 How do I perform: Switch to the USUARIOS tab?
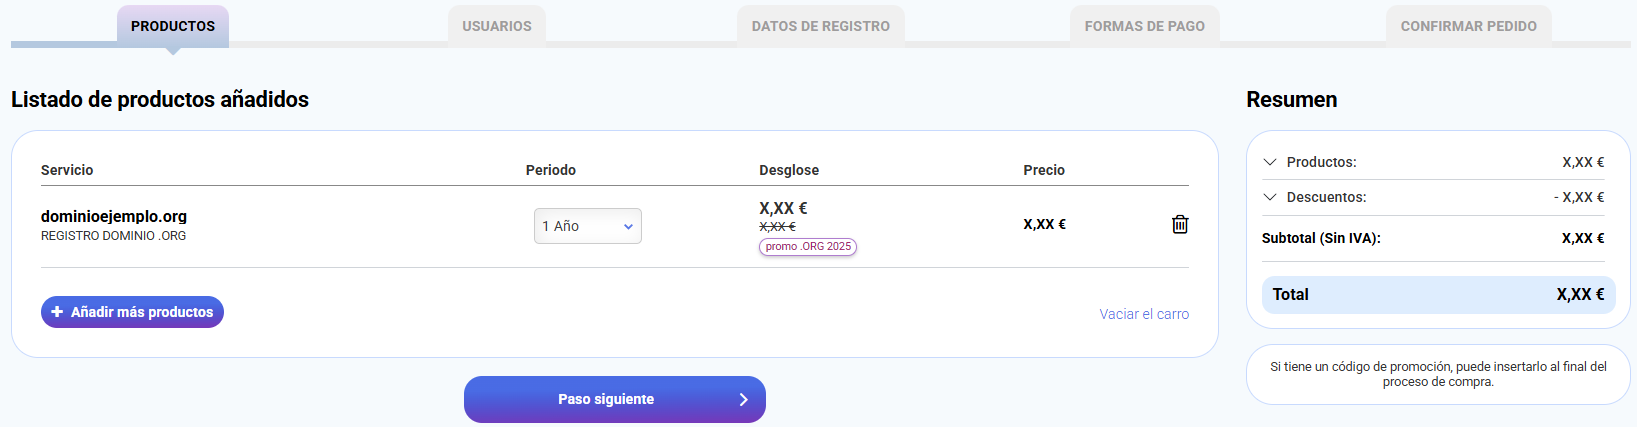coord(497,26)
